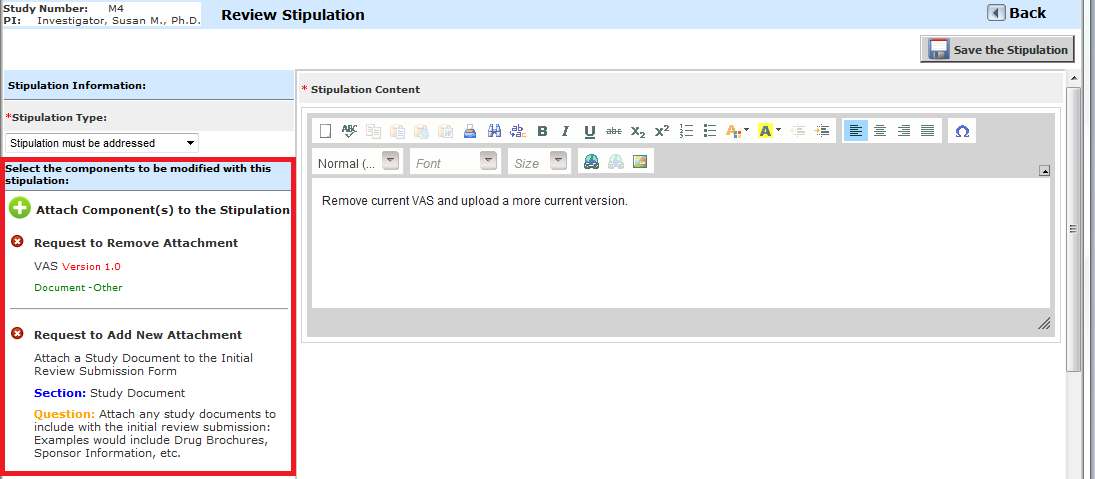The image size is (1095, 479).
Task: Align text right
Action: click(904, 131)
